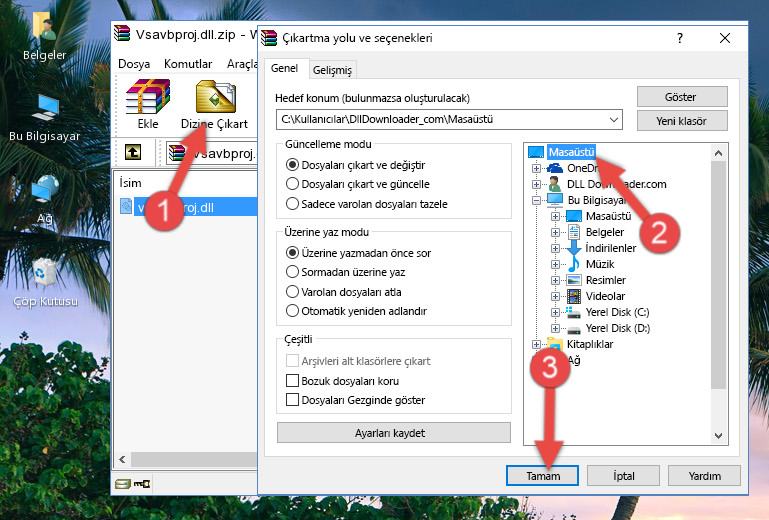
Task: Select the OneDrive cloud icon in tree
Action: (x=555, y=168)
